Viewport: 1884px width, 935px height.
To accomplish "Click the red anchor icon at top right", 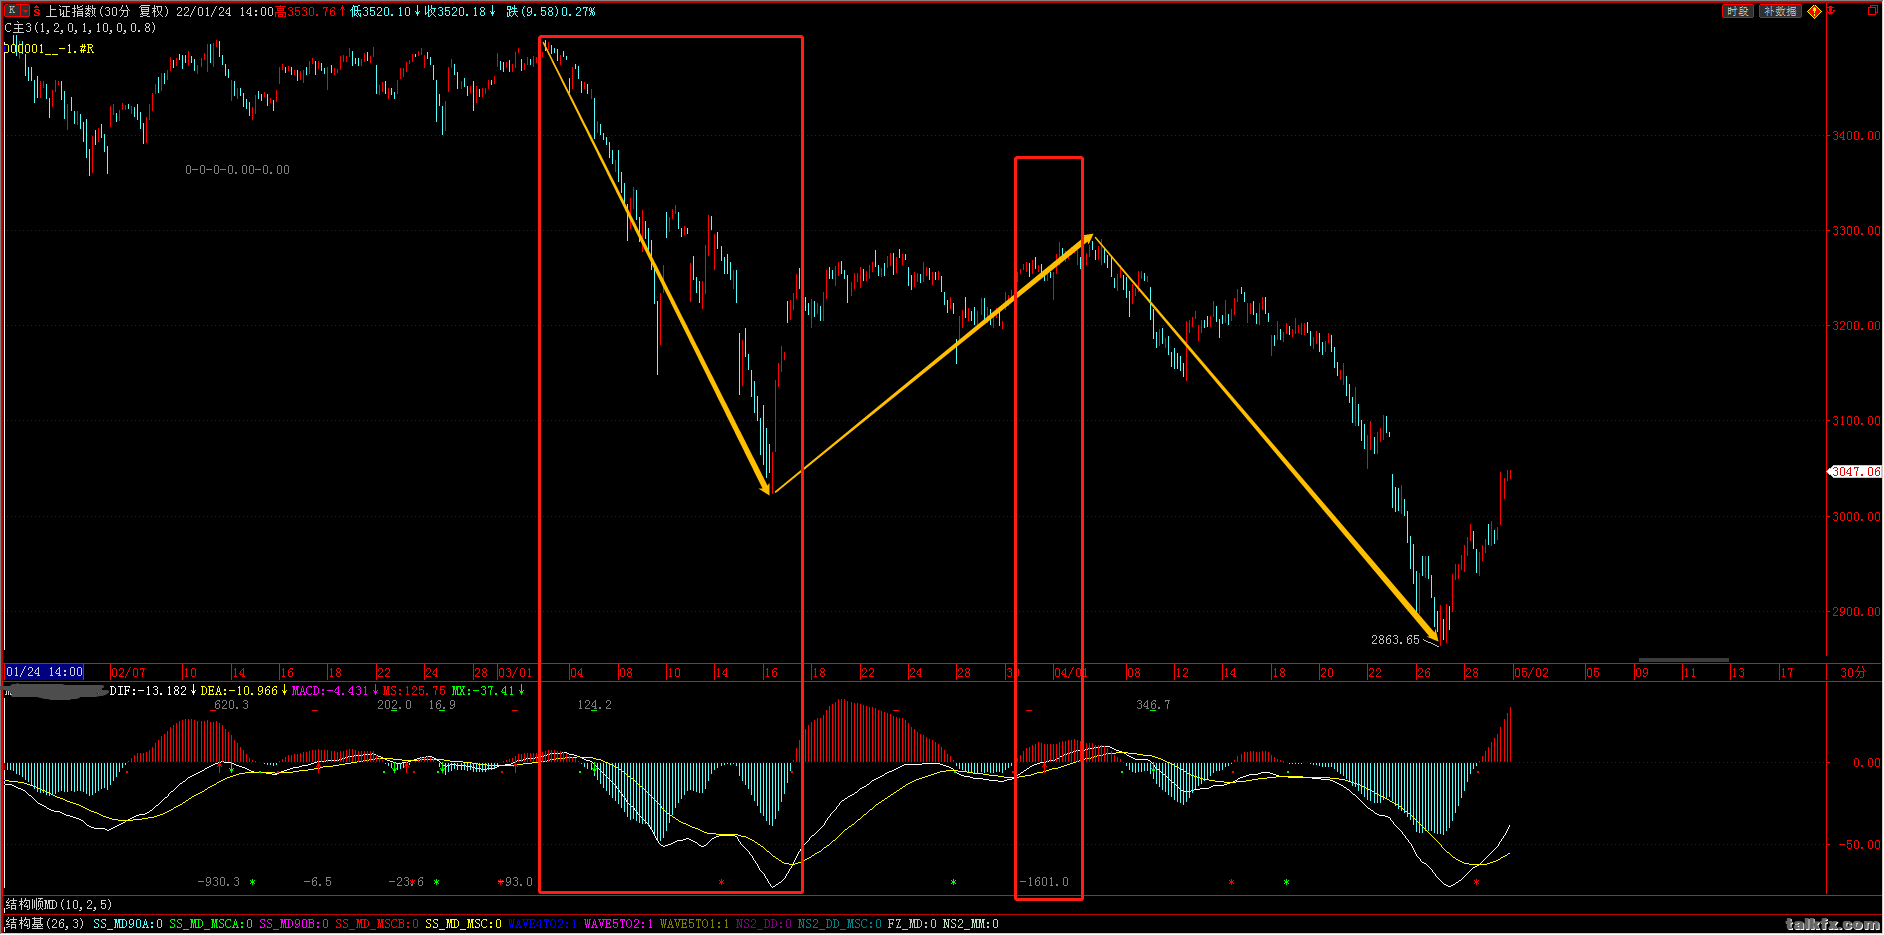I will [1832, 11].
